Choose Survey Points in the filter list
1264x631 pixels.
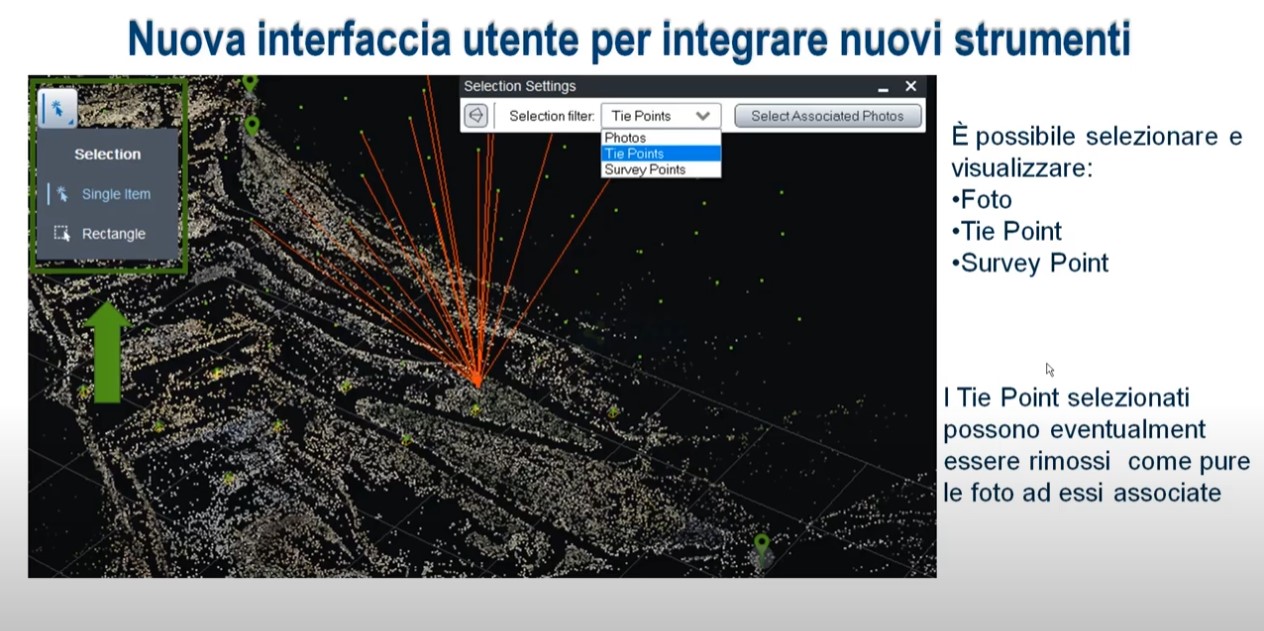[x=645, y=170]
